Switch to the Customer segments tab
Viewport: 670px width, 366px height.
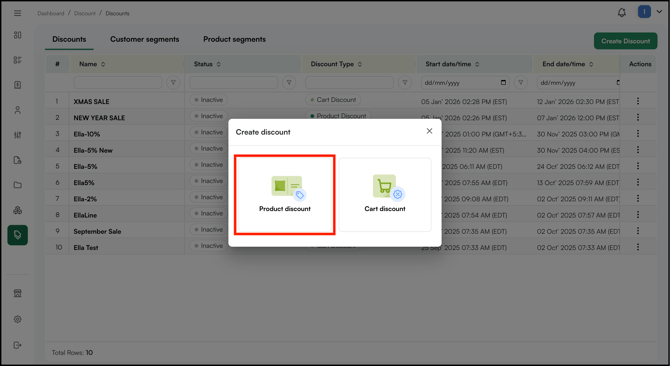[145, 39]
